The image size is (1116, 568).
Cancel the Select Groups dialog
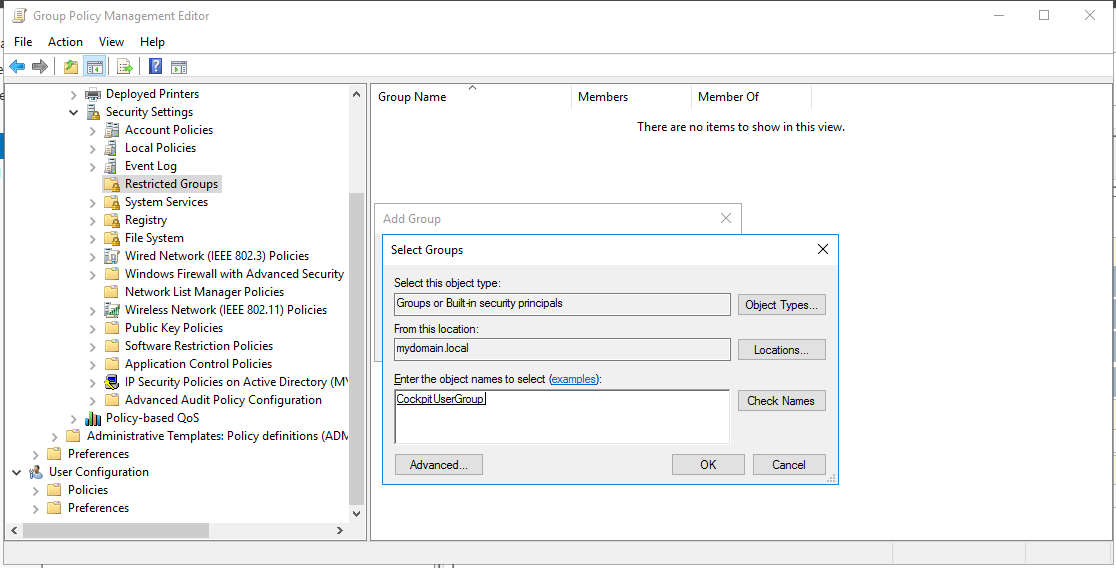[789, 465]
